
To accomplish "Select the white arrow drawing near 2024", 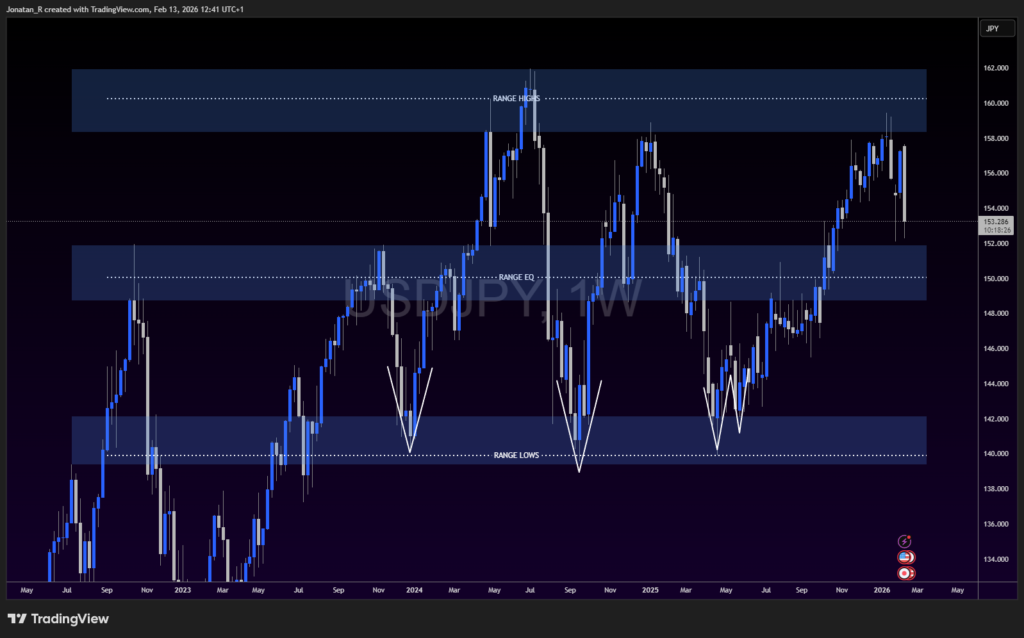I will [409, 410].
